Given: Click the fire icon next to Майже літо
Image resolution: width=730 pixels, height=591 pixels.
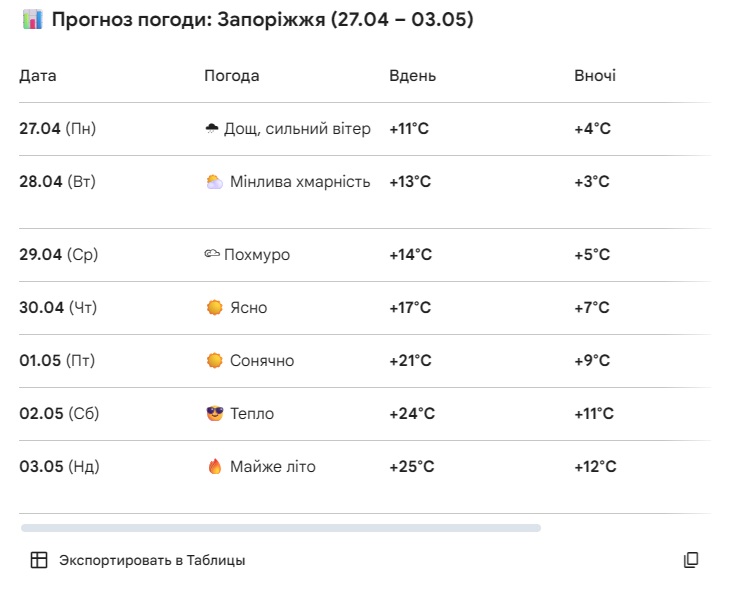Looking at the screenshot, I should click(214, 467).
